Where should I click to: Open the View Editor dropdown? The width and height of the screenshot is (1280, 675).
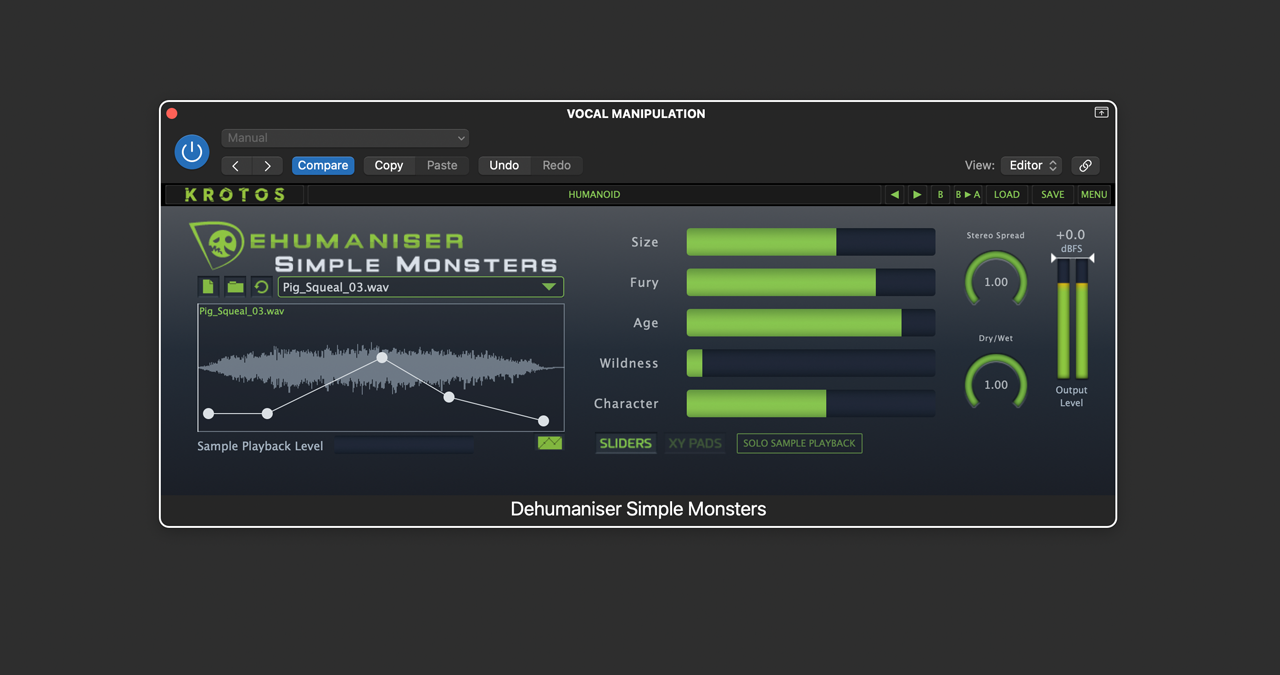(1033, 166)
